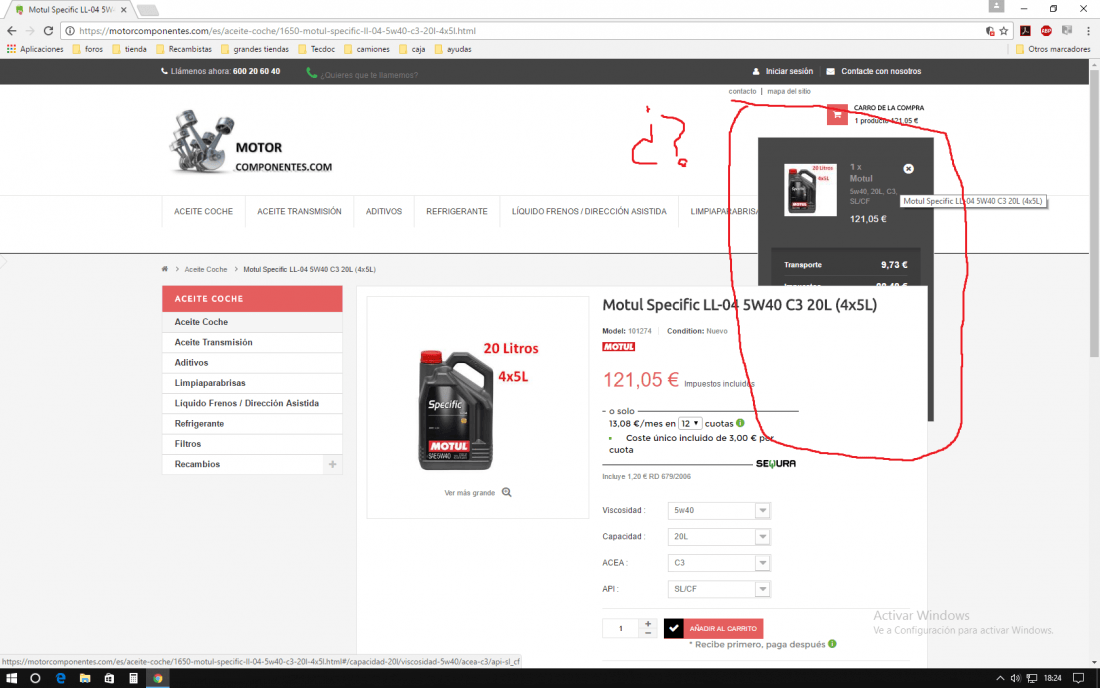This screenshot has height=688, width=1100.
Task: Click the main product image
Action: click(x=477, y=407)
